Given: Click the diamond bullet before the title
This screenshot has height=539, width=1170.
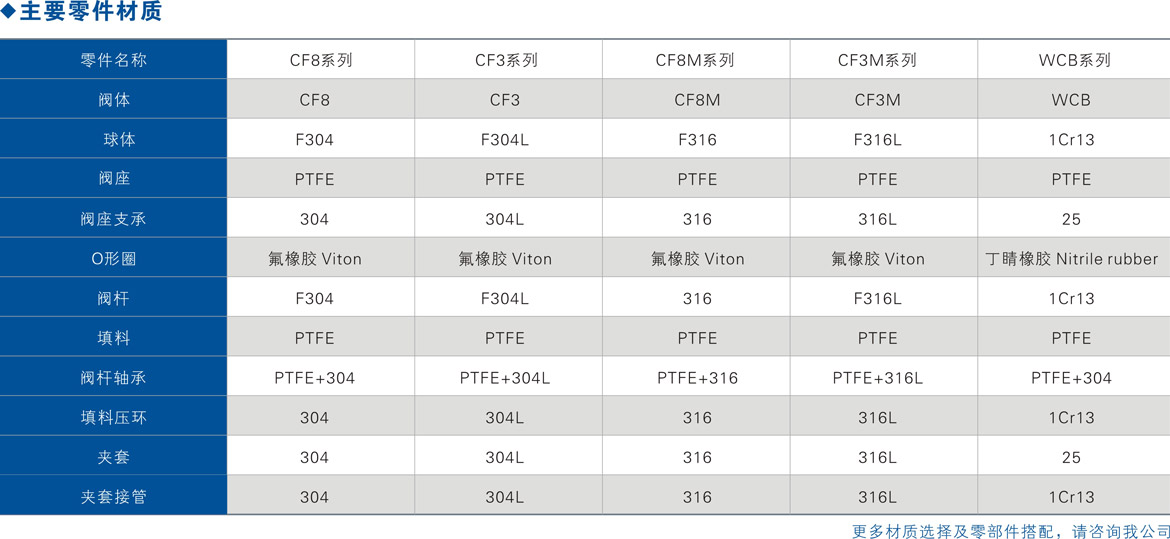Looking at the screenshot, I should (9, 13).
